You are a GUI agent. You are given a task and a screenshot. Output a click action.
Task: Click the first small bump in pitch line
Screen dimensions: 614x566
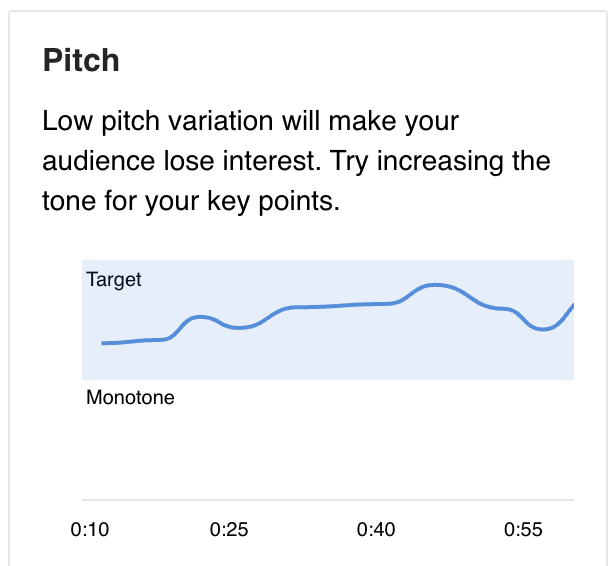(200, 316)
